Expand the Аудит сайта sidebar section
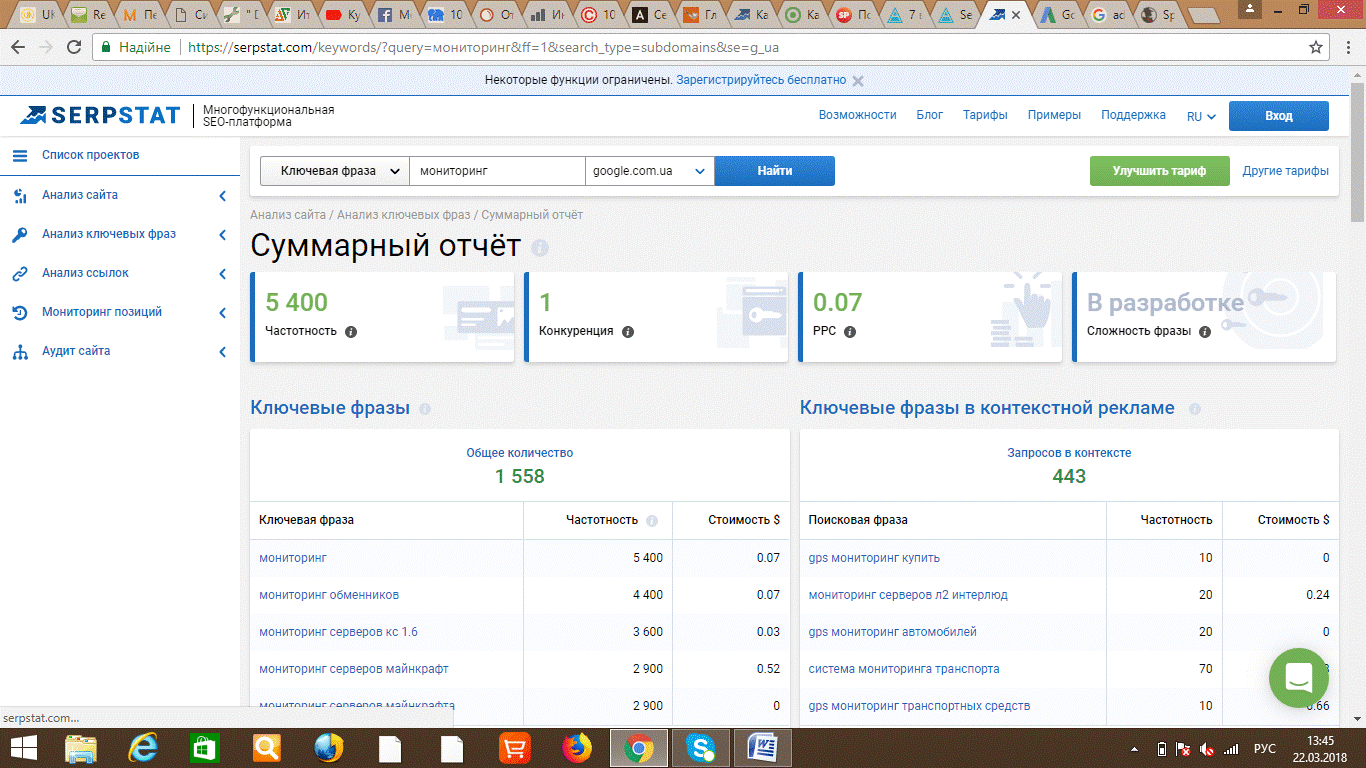Viewport: 1366px width, 768px height. point(223,352)
